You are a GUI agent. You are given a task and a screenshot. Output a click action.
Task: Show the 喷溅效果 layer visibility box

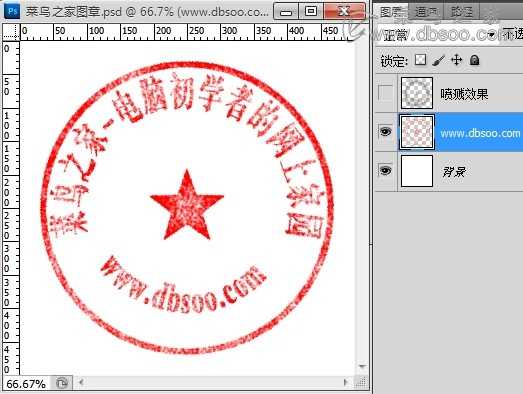[x=385, y=92]
